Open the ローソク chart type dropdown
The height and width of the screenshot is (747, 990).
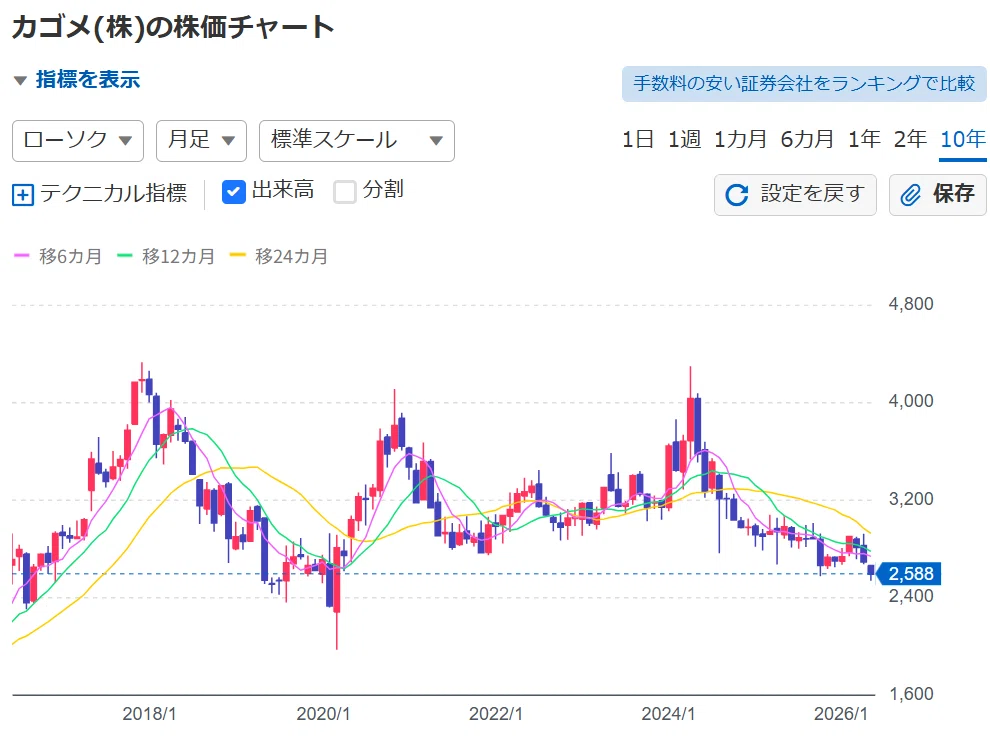(78, 140)
